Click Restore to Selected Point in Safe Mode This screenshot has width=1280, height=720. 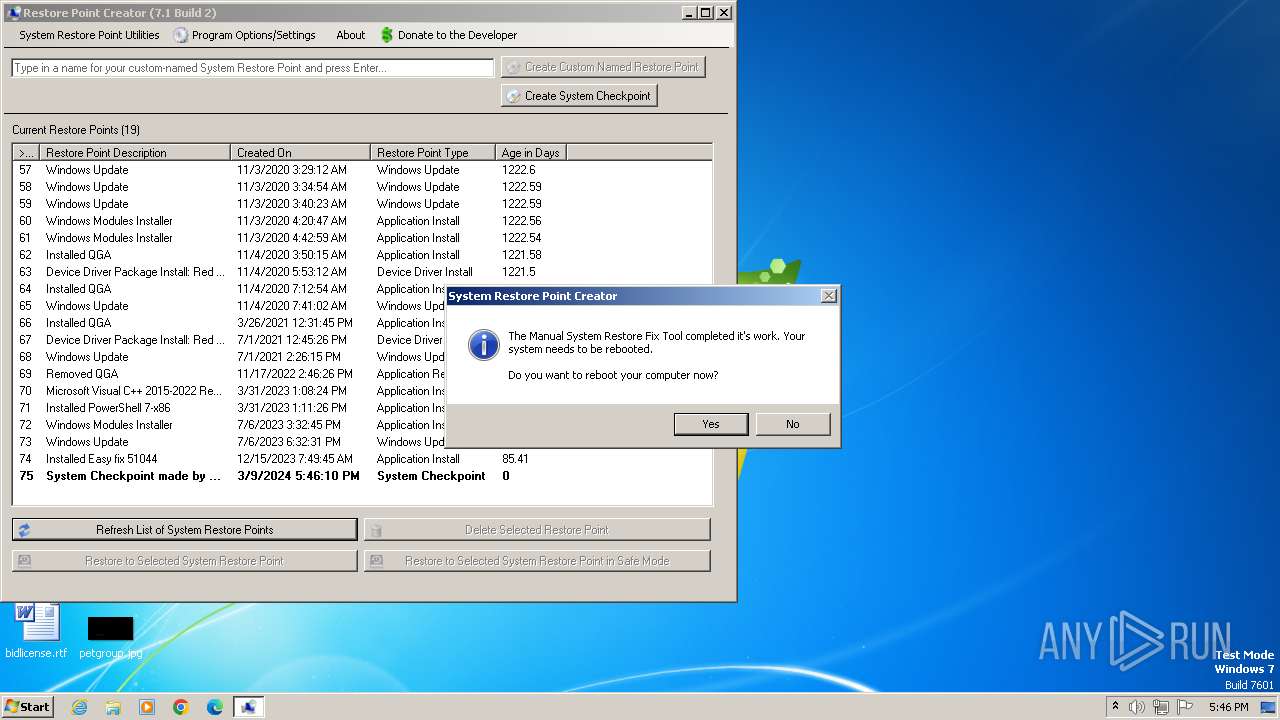537,561
